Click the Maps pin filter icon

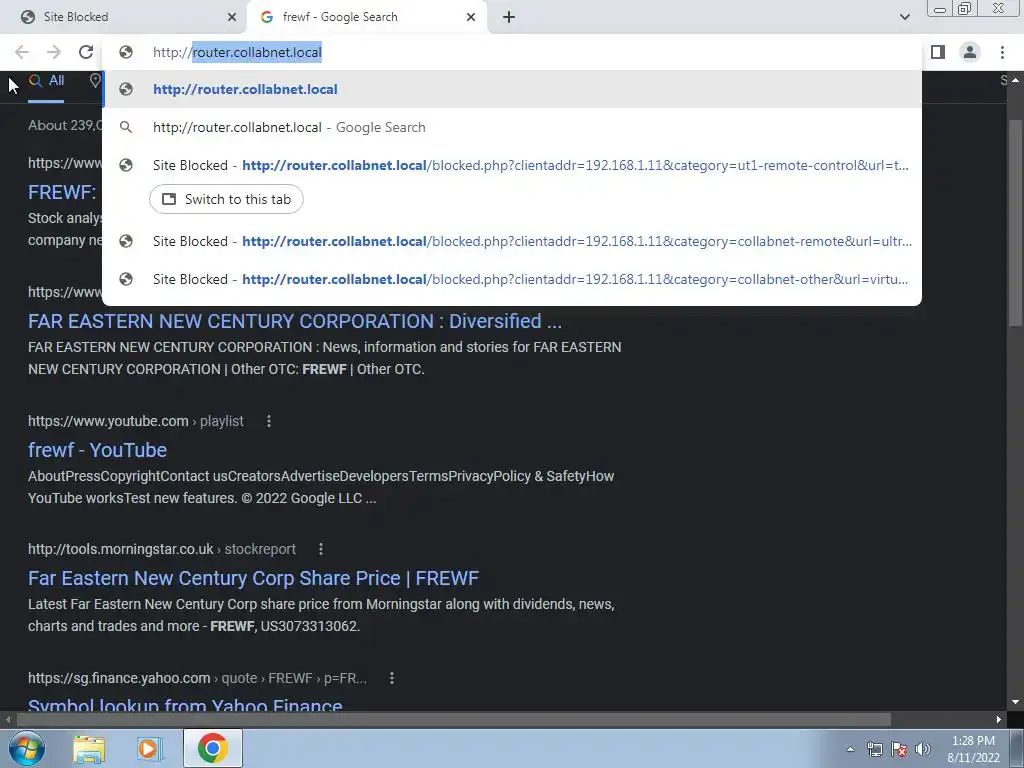click(95, 80)
